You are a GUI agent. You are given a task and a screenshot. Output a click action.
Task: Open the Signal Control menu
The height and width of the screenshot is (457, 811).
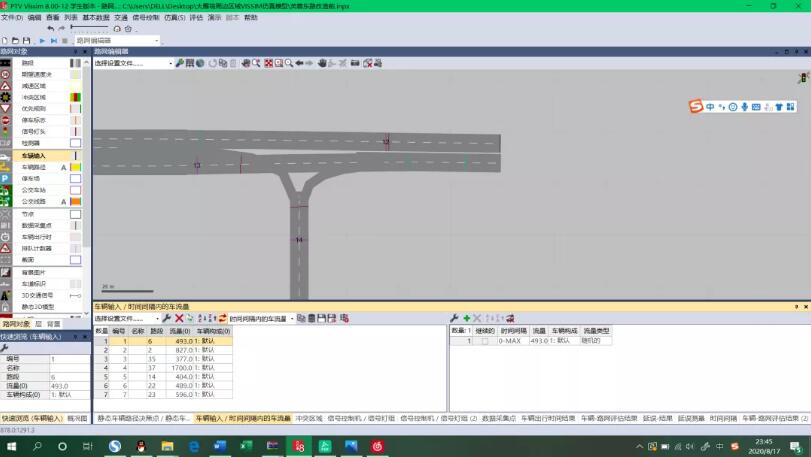pyautogui.click(x=146, y=18)
